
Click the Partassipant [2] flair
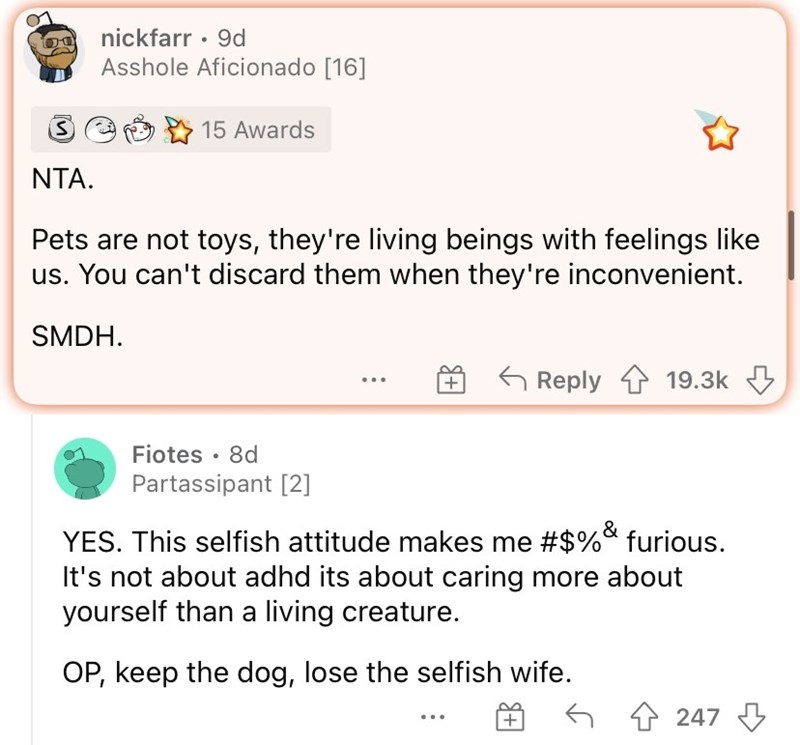pyautogui.click(x=221, y=484)
